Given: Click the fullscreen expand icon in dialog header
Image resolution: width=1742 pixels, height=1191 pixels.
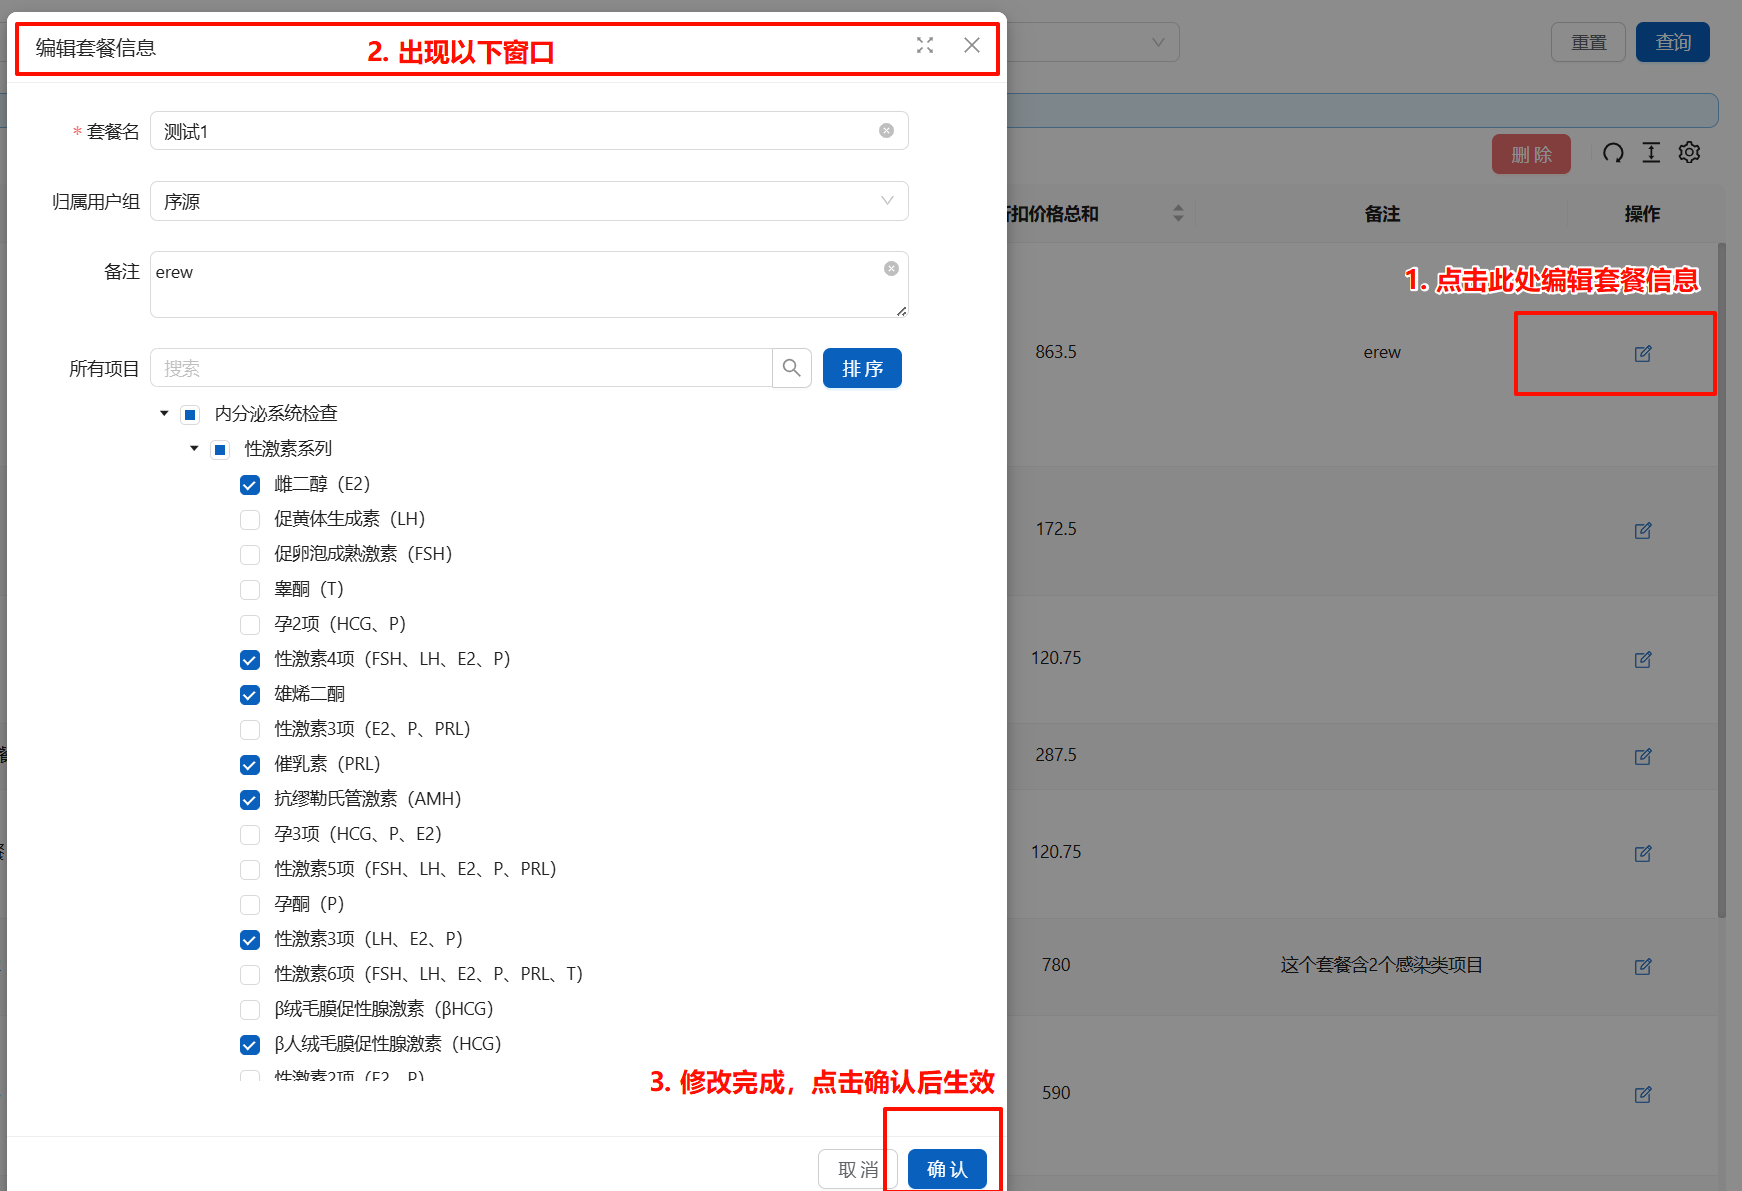Looking at the screenshot, I should [x=925, y=45].
